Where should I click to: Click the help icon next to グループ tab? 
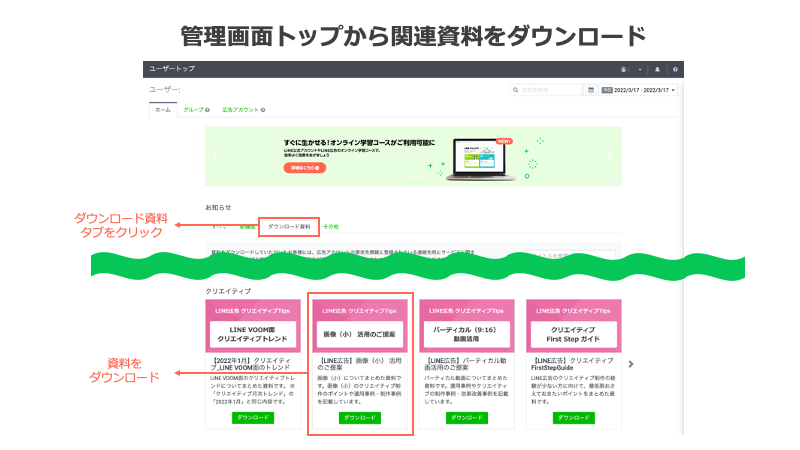(x=206, y=109)
